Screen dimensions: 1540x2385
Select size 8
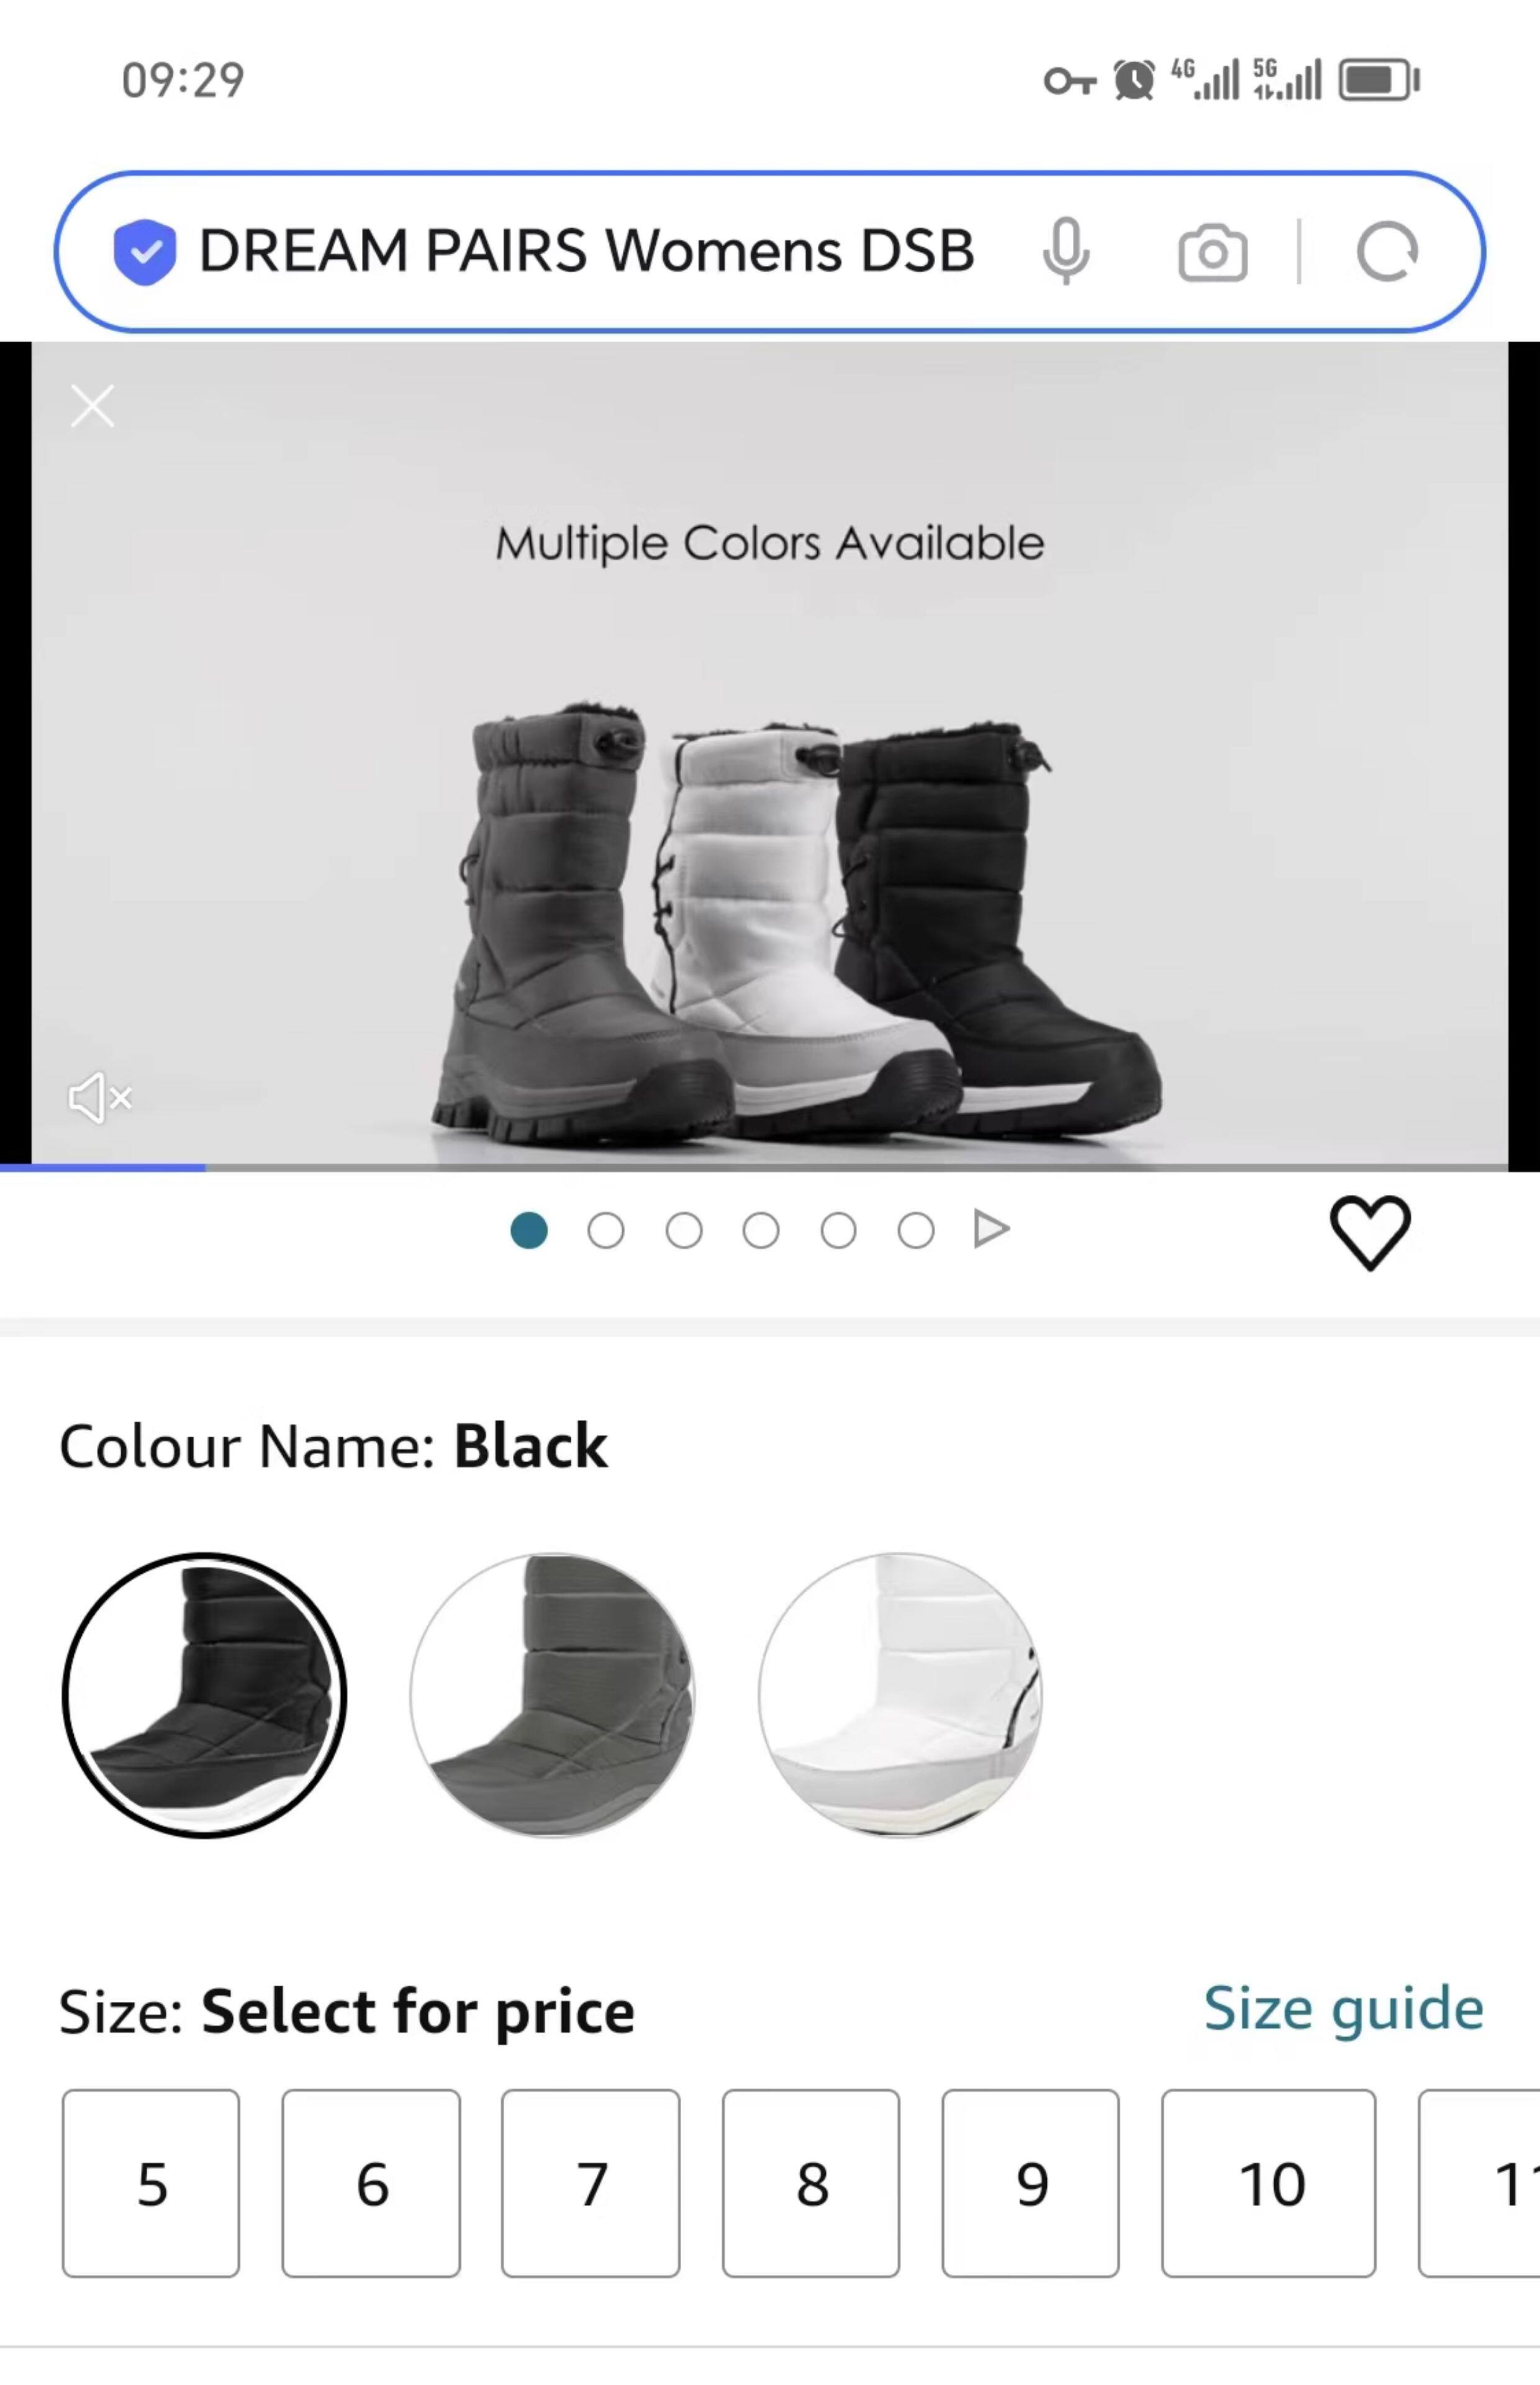click(811, 2183)
